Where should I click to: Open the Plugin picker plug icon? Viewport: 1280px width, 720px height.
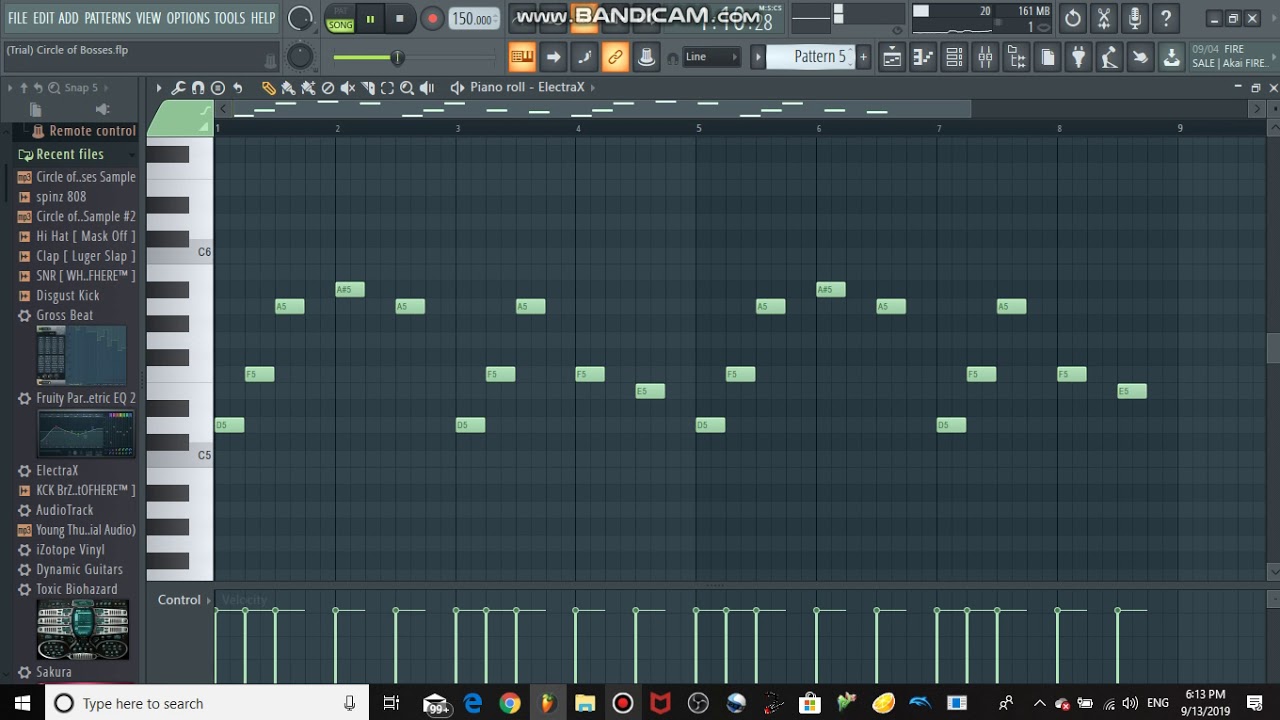1078,57
